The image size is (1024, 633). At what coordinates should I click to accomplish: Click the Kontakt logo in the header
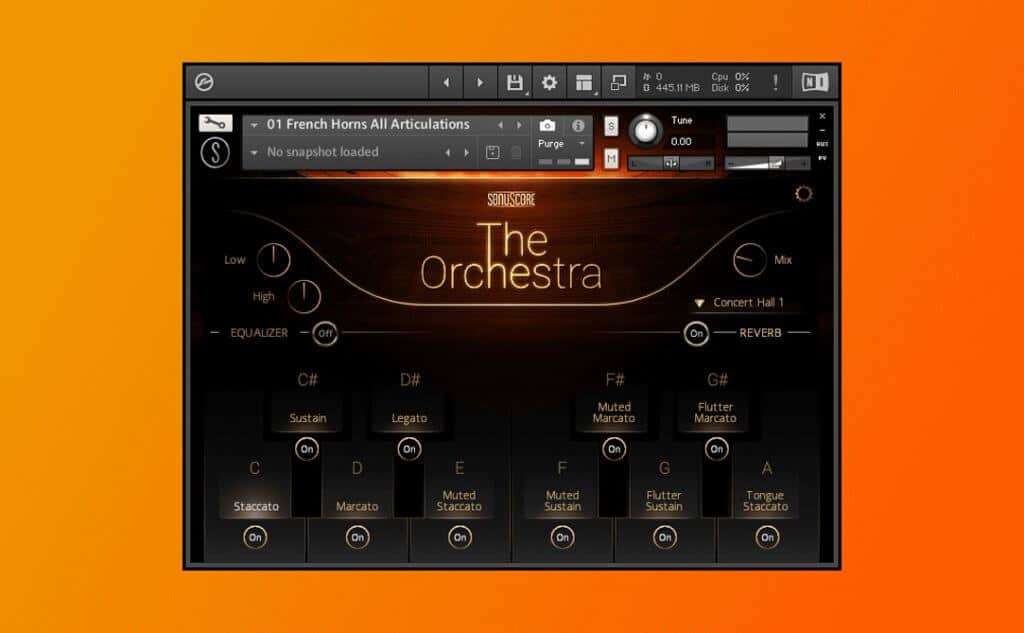click(204, 82)
